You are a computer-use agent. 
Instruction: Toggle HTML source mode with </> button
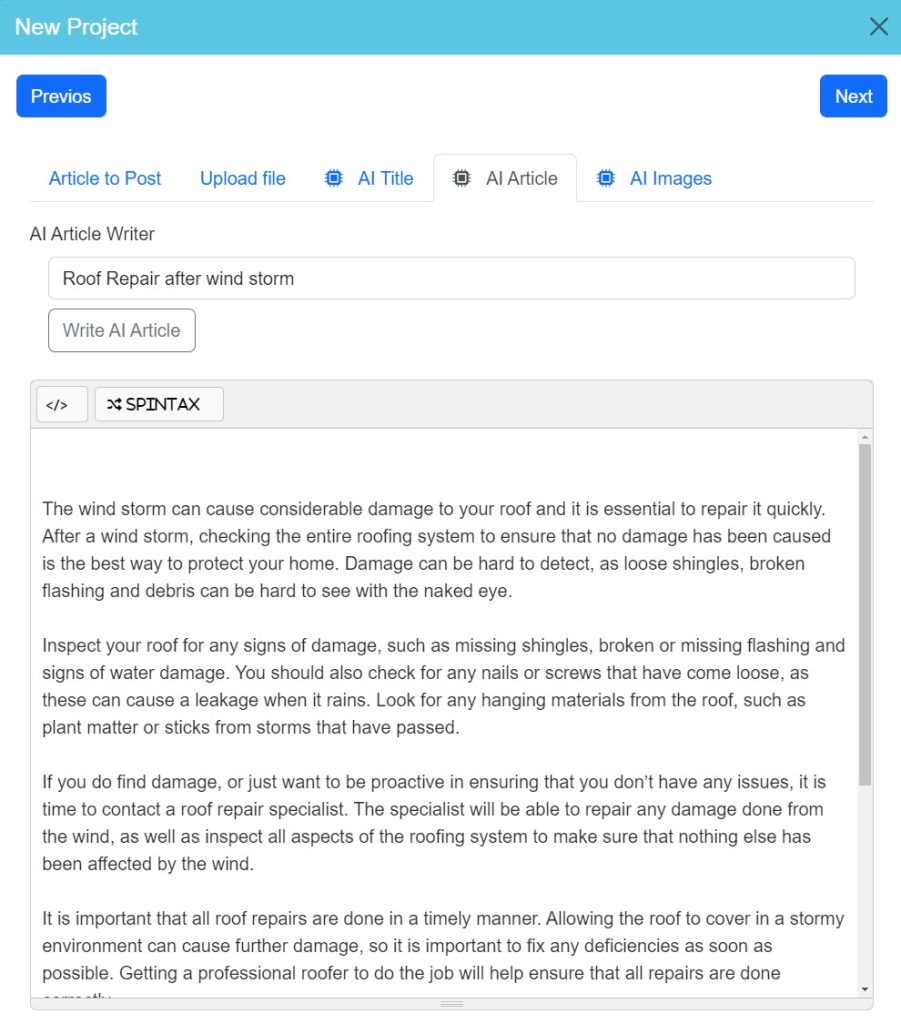(61, 404)
